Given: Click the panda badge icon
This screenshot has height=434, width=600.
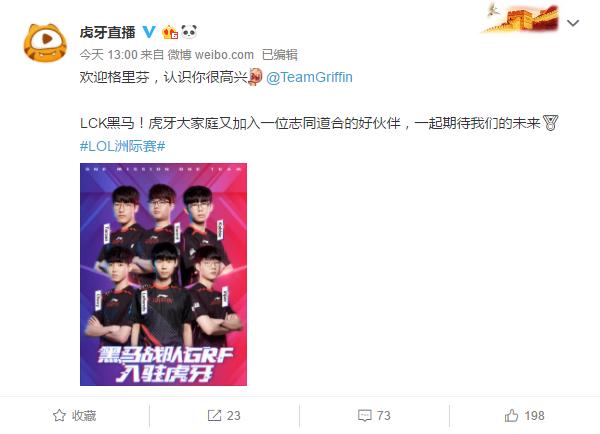Looking at the screenshot, I should pyautogui.click(x=189, y=32).
